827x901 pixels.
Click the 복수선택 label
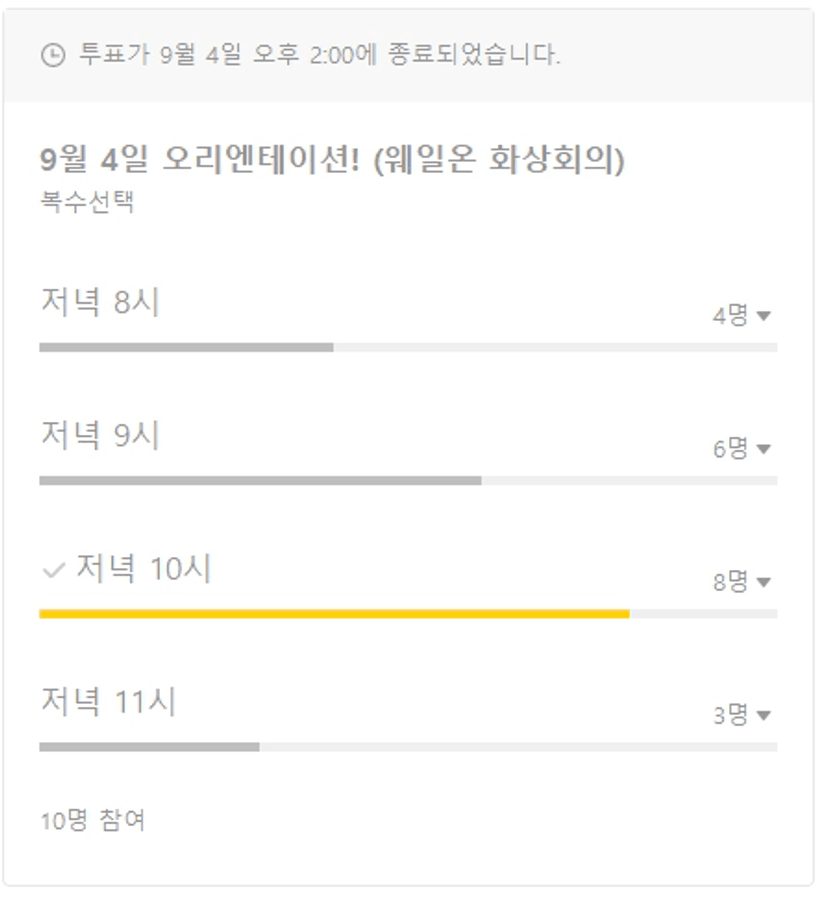[x=87, y=202]
